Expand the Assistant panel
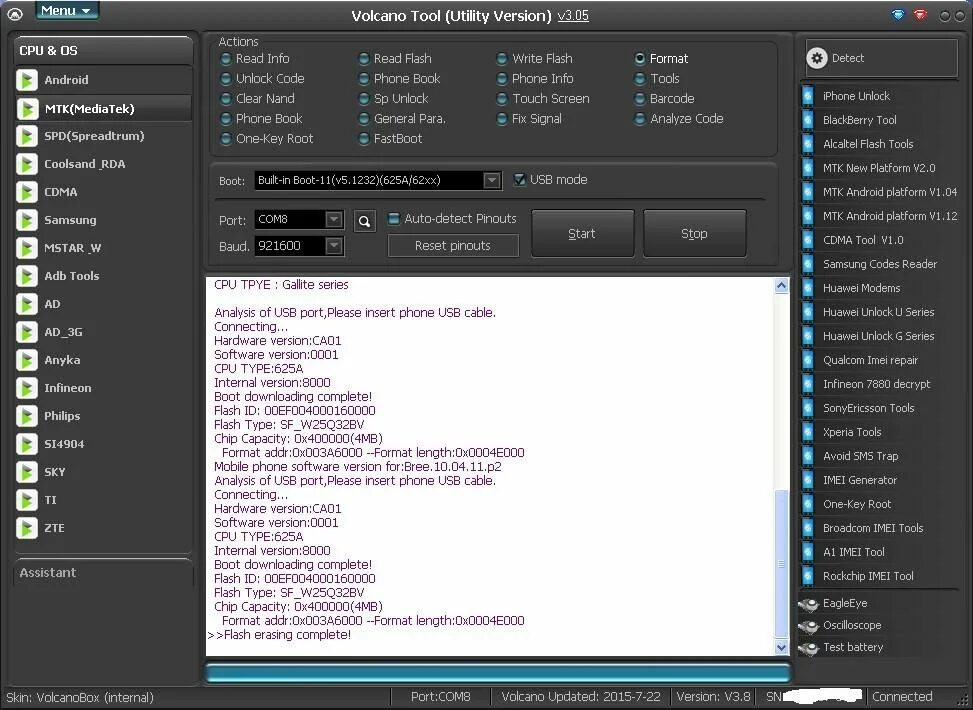 [x=104, y=573]
